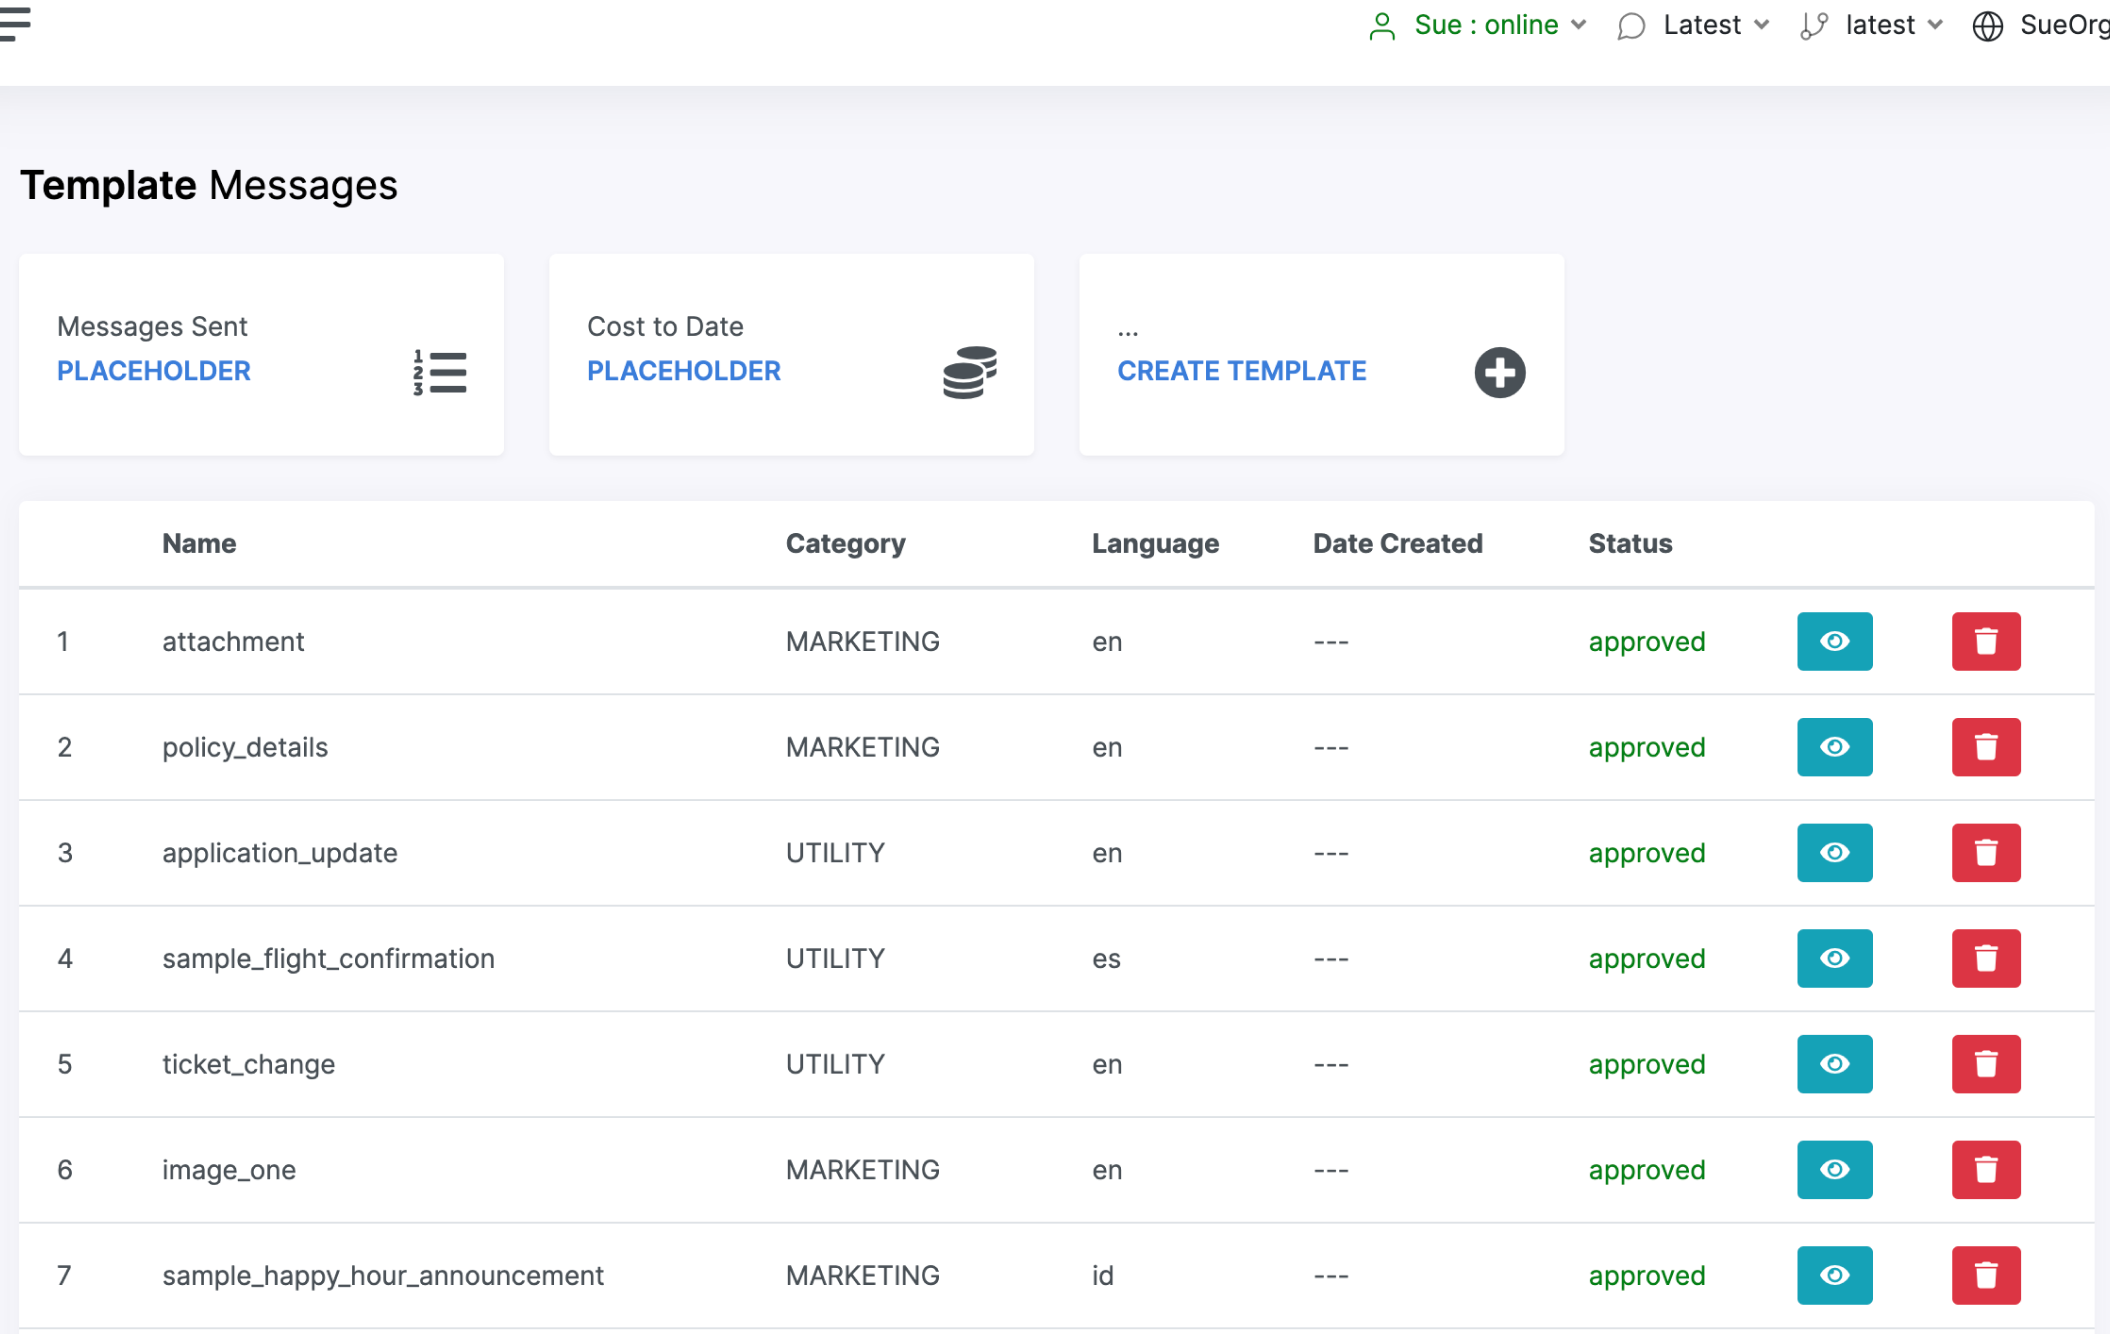Click the coins icon in Cost to Date
The width and height of the screenshot is (2110, 1334).
pyautogui.click(x=970, y=372)
